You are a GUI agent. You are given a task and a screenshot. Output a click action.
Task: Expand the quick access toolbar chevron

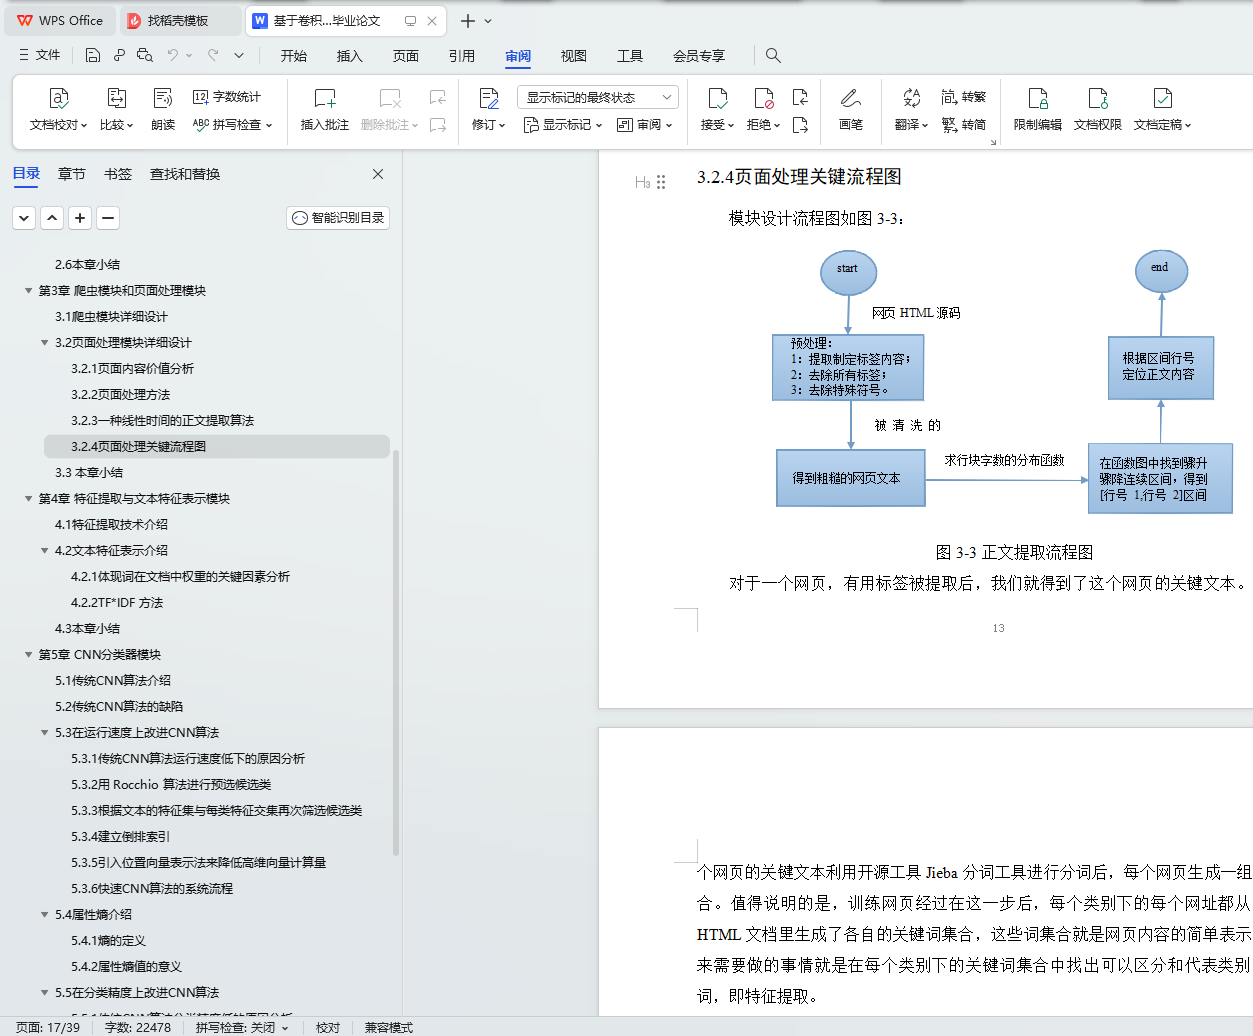[239, 55]
